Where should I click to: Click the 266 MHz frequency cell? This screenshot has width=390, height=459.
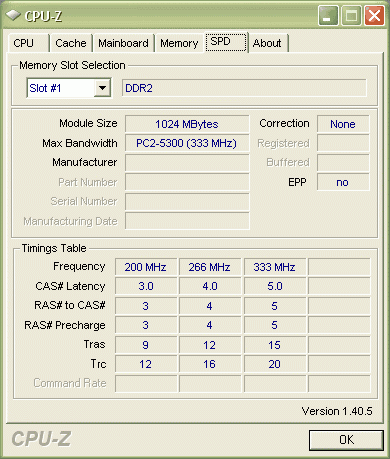210,267
